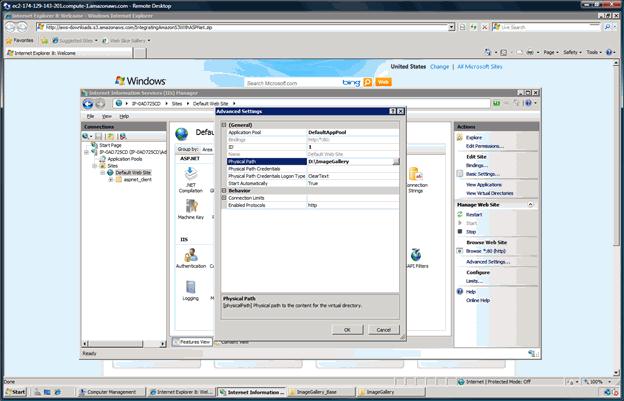Viewport: 624px width, 401px height.
Task: Click the Bindings action link
Action: click(x=477, y=165)
